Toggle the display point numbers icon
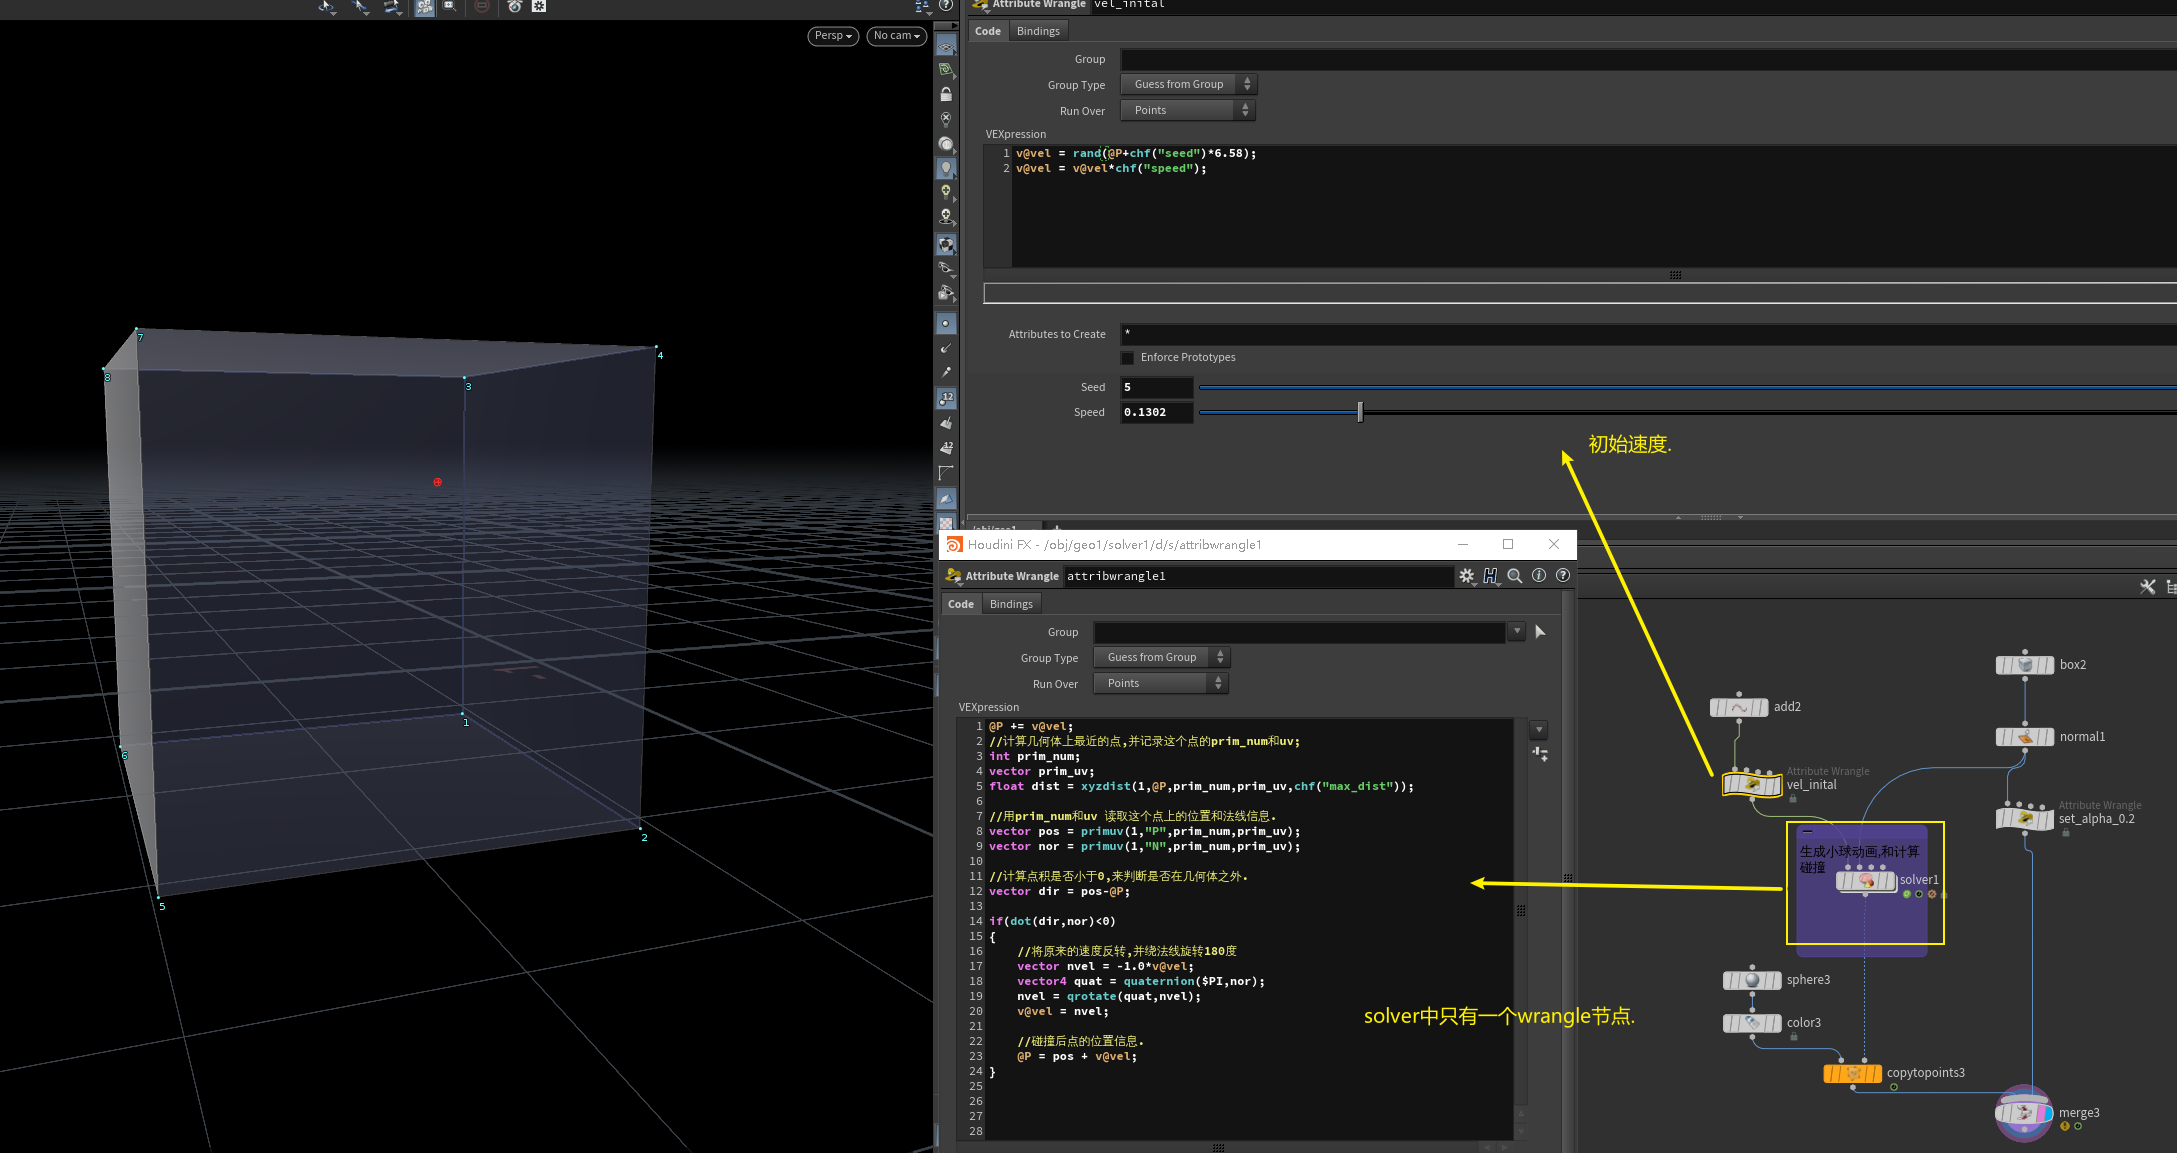The width and height of the screenshot is (2177, 1153). pyautogui.click(x=946, y=398)
